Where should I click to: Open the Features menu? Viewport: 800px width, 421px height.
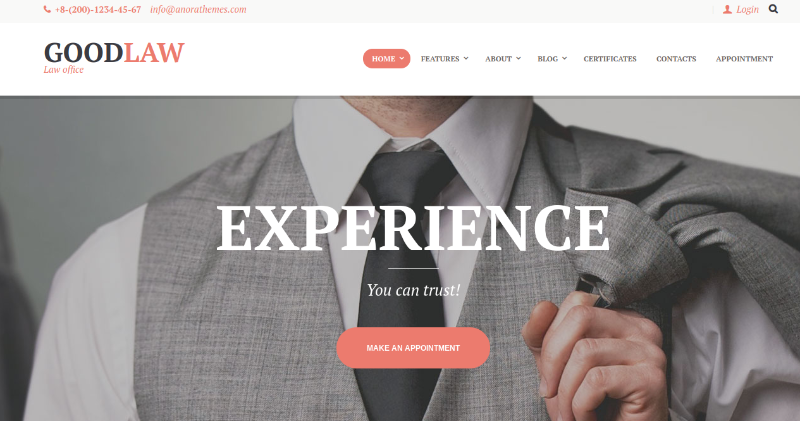tap(440, 59)
